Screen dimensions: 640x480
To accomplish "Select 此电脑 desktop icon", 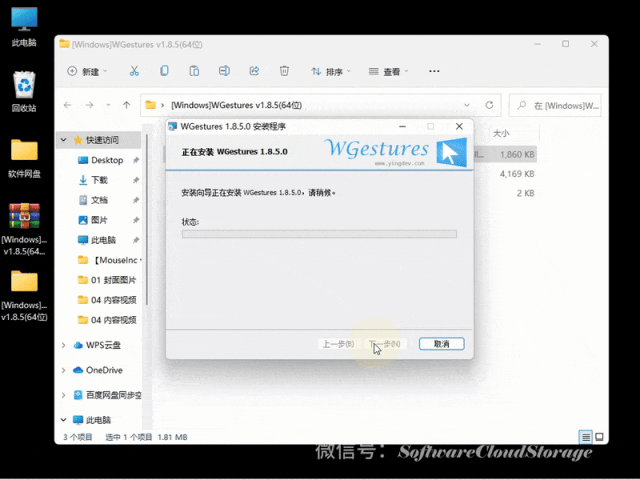I will pos(24,27).
